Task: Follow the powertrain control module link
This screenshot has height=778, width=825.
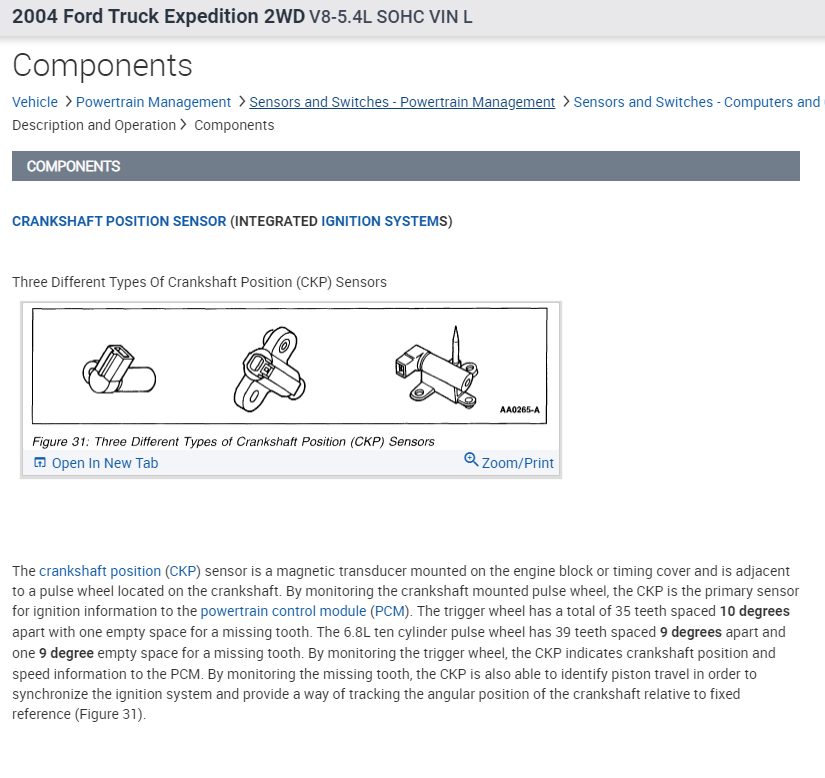Action: pos(284,611)
